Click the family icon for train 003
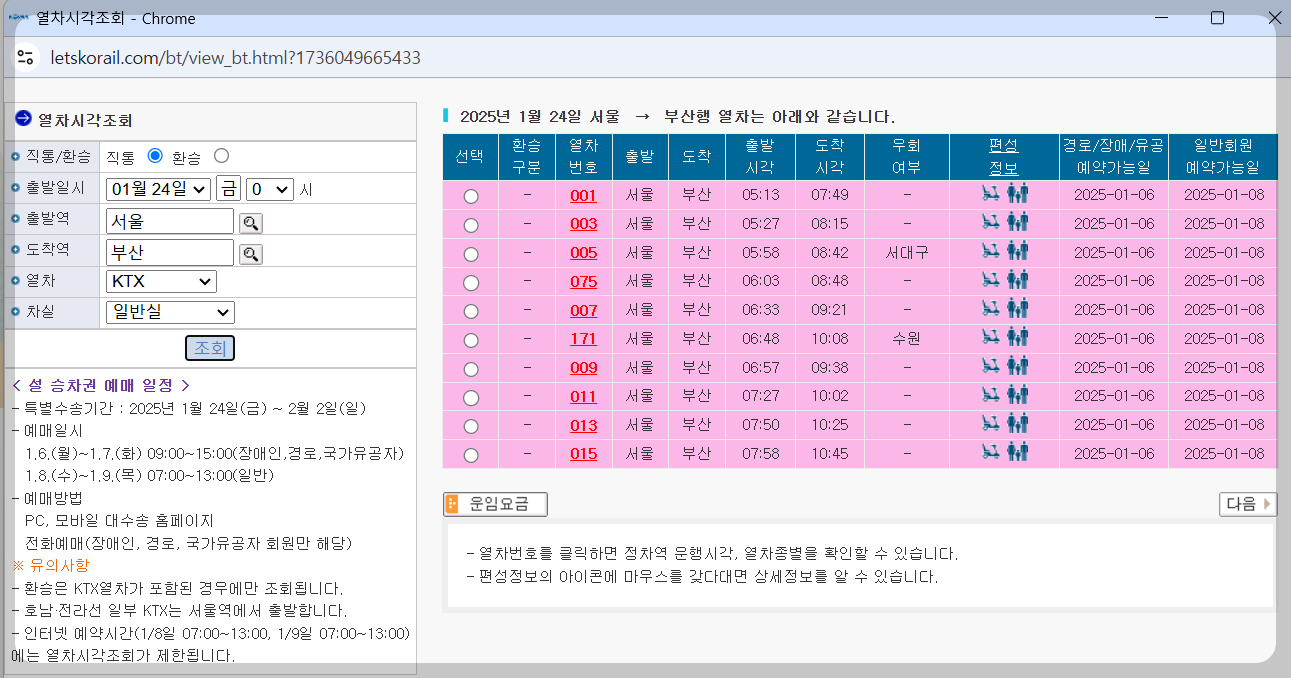This screenshot has height=678, width=1291. pyautogui.click(x=1017, y=222)
